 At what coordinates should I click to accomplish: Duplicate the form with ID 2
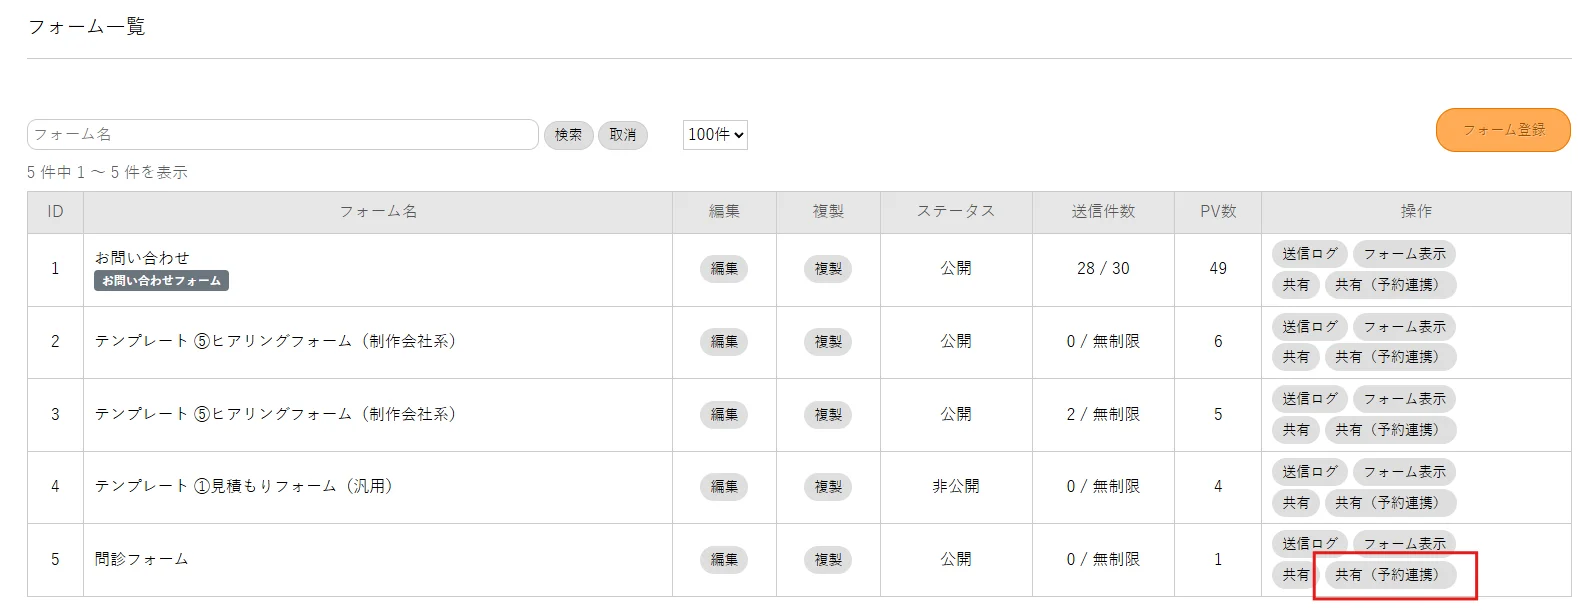click(827, 342)
